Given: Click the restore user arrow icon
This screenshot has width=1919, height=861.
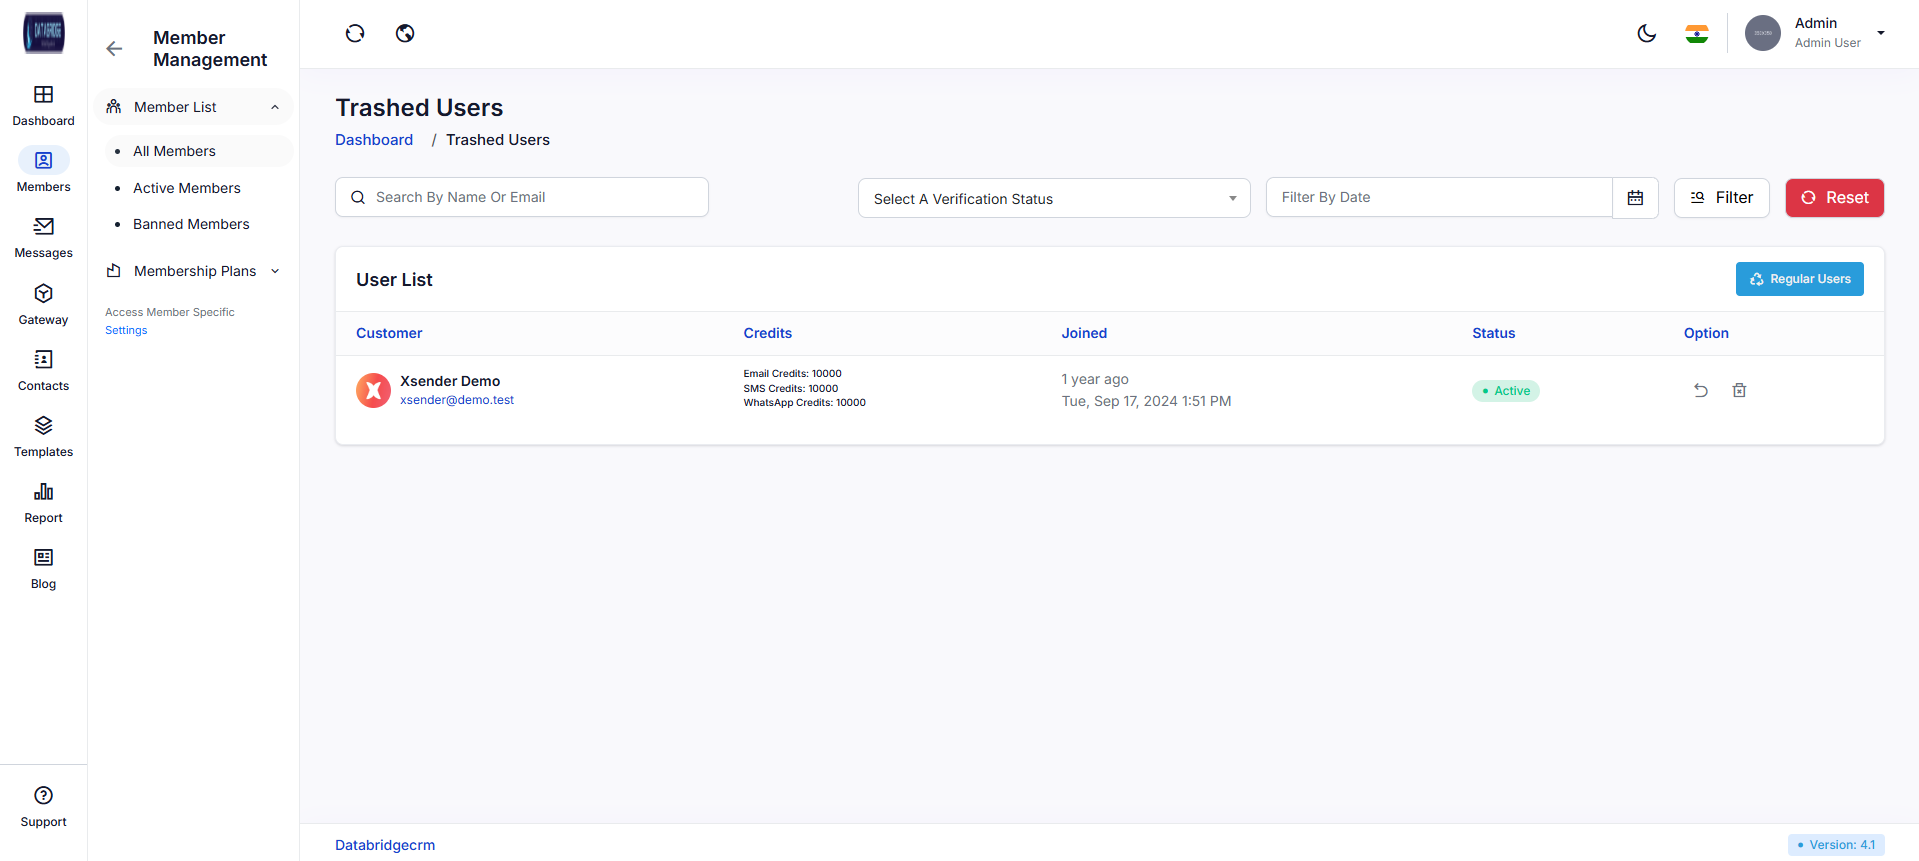Looking at the screenshot, I should coord(1700,390).
